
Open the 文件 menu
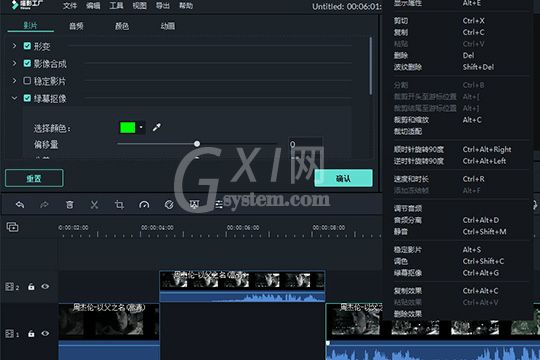click(x=70, y=6)
